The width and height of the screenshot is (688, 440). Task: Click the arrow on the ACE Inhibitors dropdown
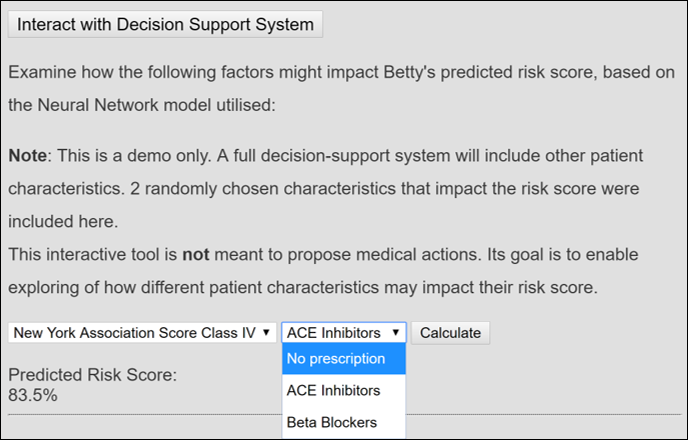click(x=397, y=333)
